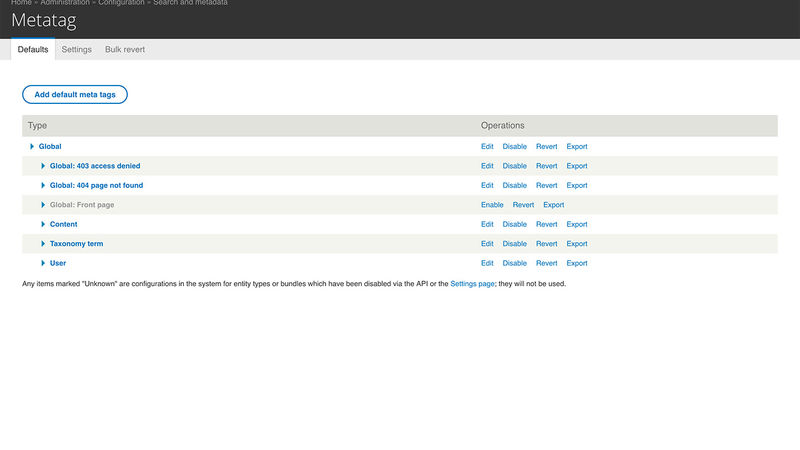The width and height of the screenshot is (800, 450).
Task: Switch to the Defaults tab
Action: (x=33, y=49)
